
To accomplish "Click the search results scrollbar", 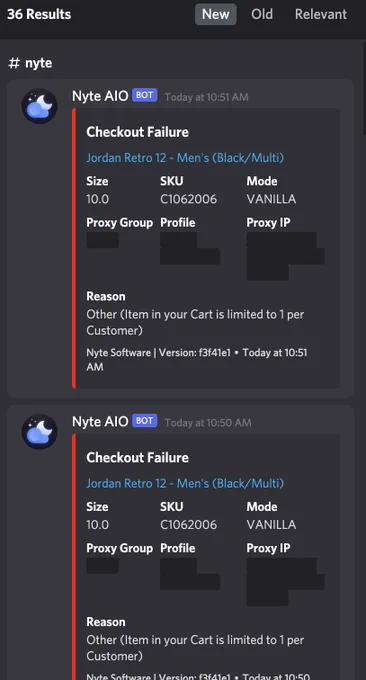I will pyautogui.click(x=364, y=87).
